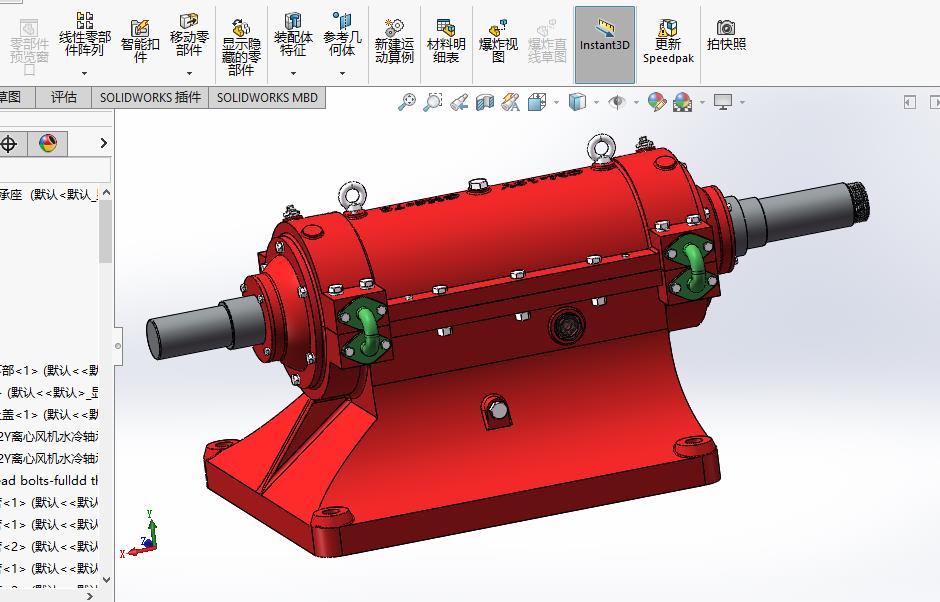Click the panel collapse handle beside tree
The width and height of the screenshot is (940, 602).
118,346
